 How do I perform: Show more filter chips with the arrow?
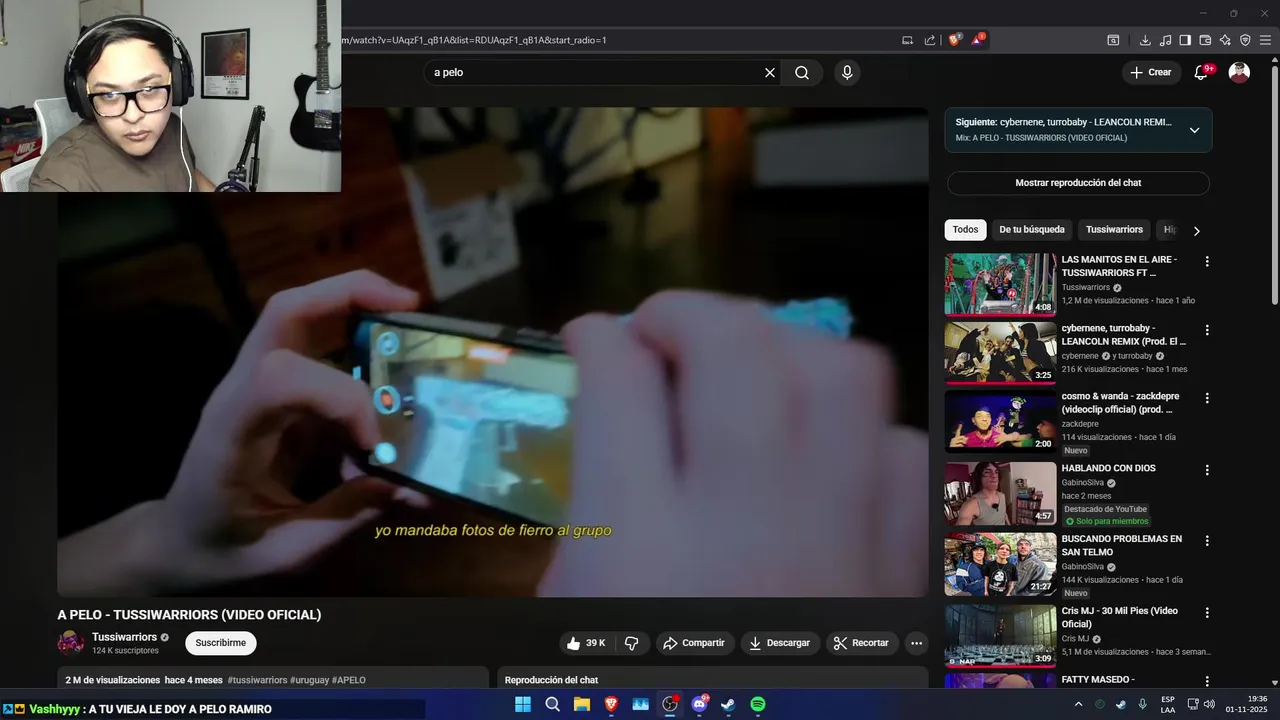[x=1196, y=231]
